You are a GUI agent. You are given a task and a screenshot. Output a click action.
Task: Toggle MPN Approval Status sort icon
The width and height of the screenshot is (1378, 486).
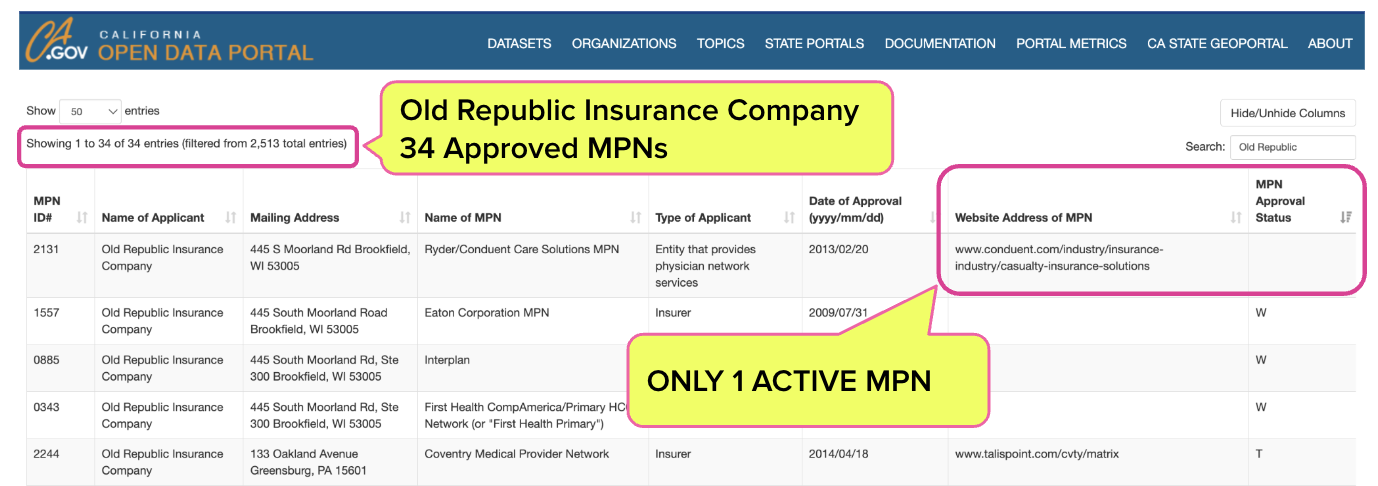[x=1346, y=217]
